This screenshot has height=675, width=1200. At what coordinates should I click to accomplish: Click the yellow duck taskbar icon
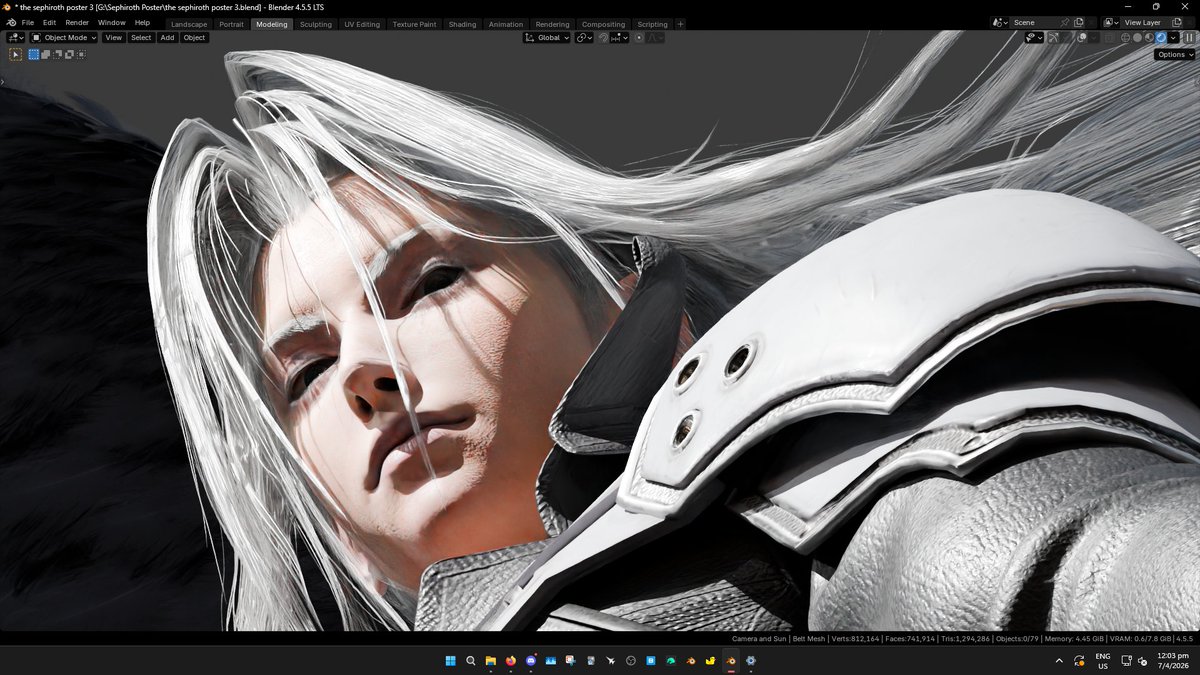click(x=711, y=661)
